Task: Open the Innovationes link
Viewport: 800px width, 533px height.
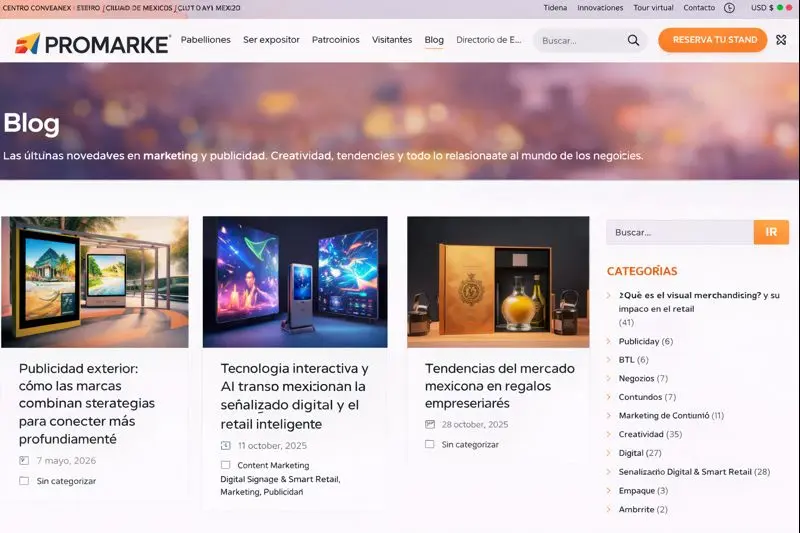Action: point(600,8)
